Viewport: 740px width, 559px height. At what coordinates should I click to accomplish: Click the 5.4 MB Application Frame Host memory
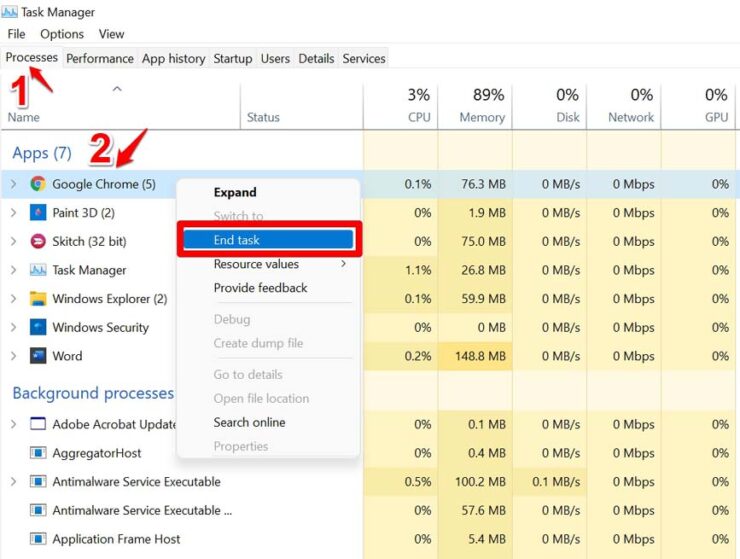coord(487,539)
